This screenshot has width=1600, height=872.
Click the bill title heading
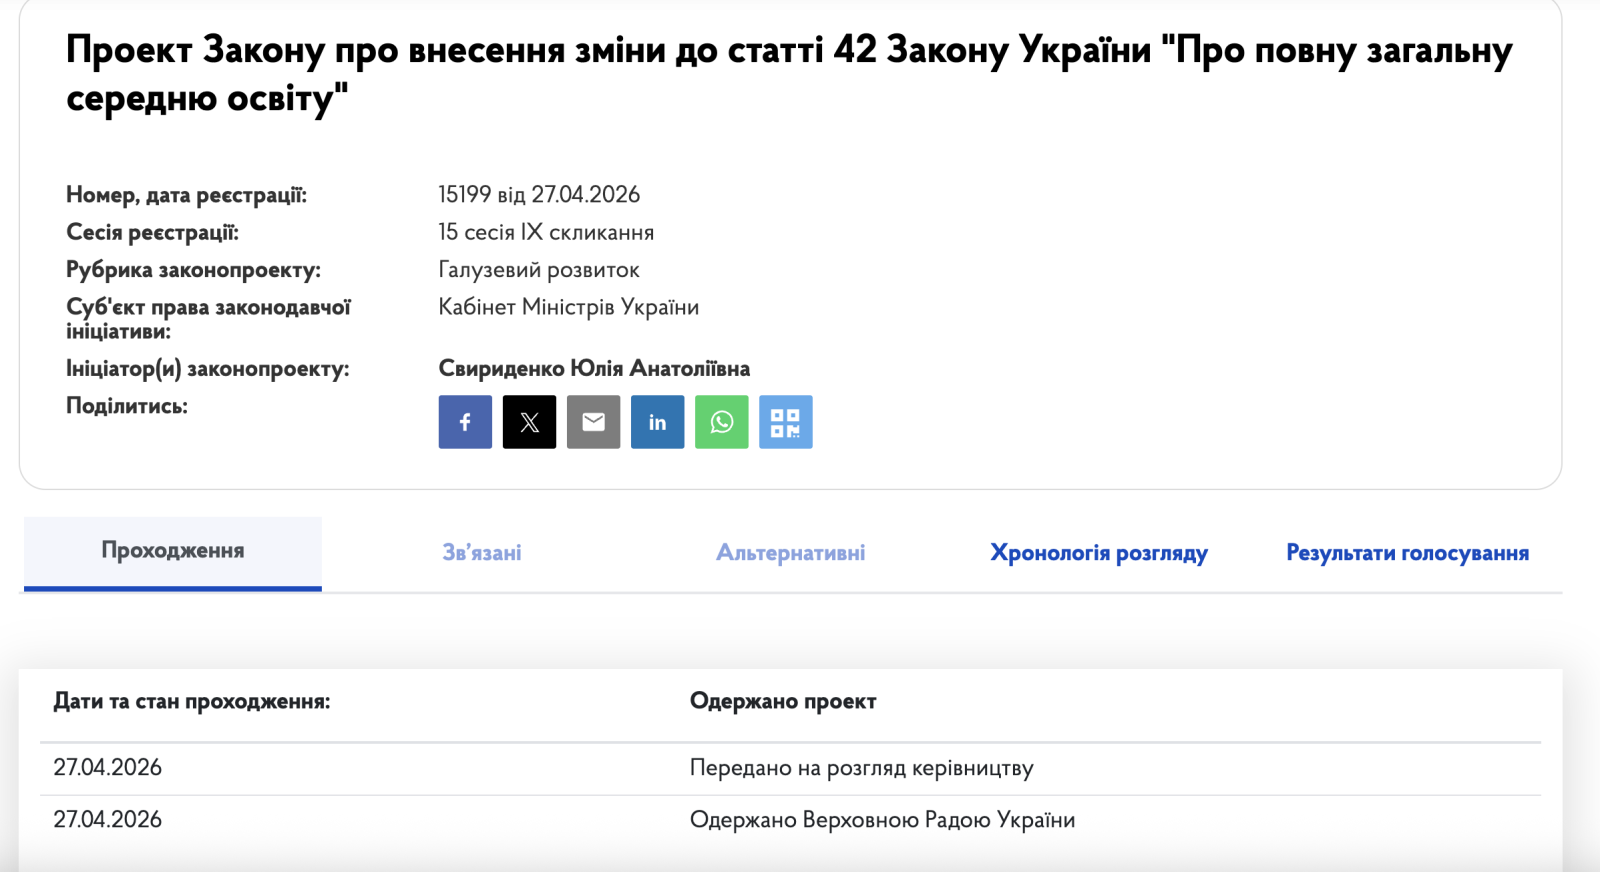788,73
